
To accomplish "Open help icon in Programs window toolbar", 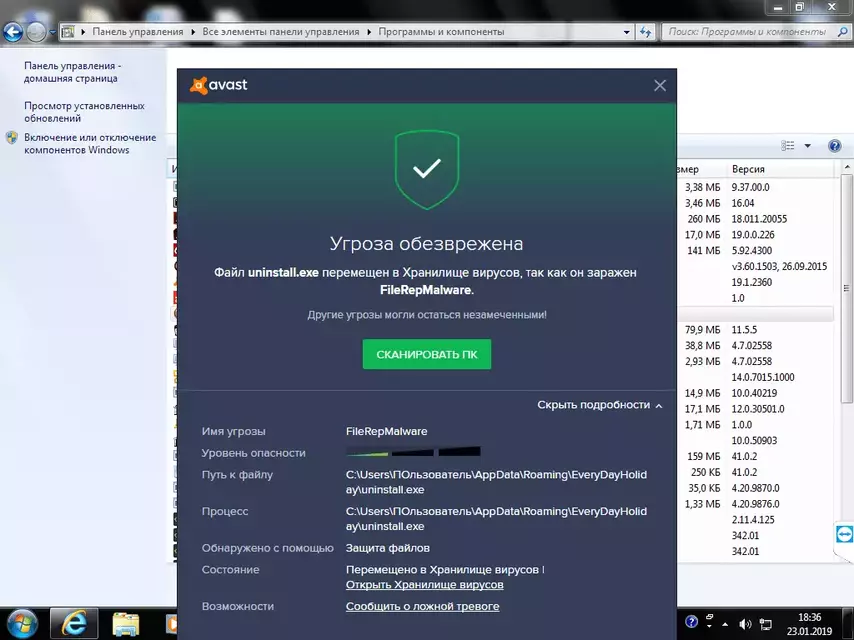I will point(834,146).
